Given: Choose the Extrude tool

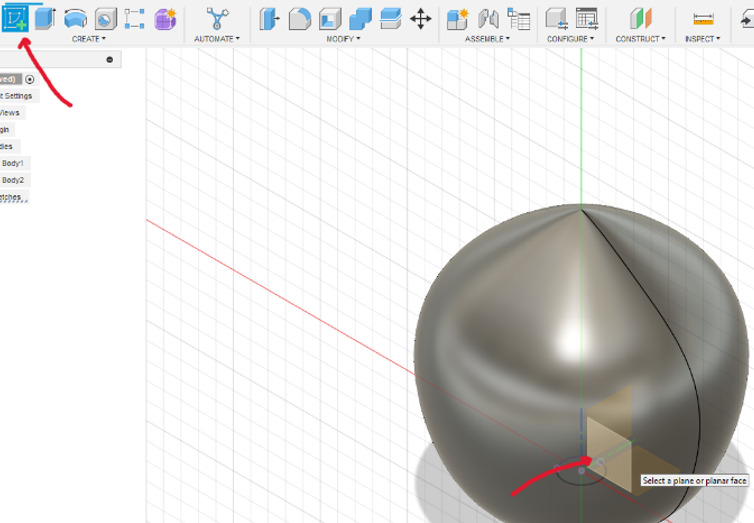Looking at the screenshot, I should (45, 19).
